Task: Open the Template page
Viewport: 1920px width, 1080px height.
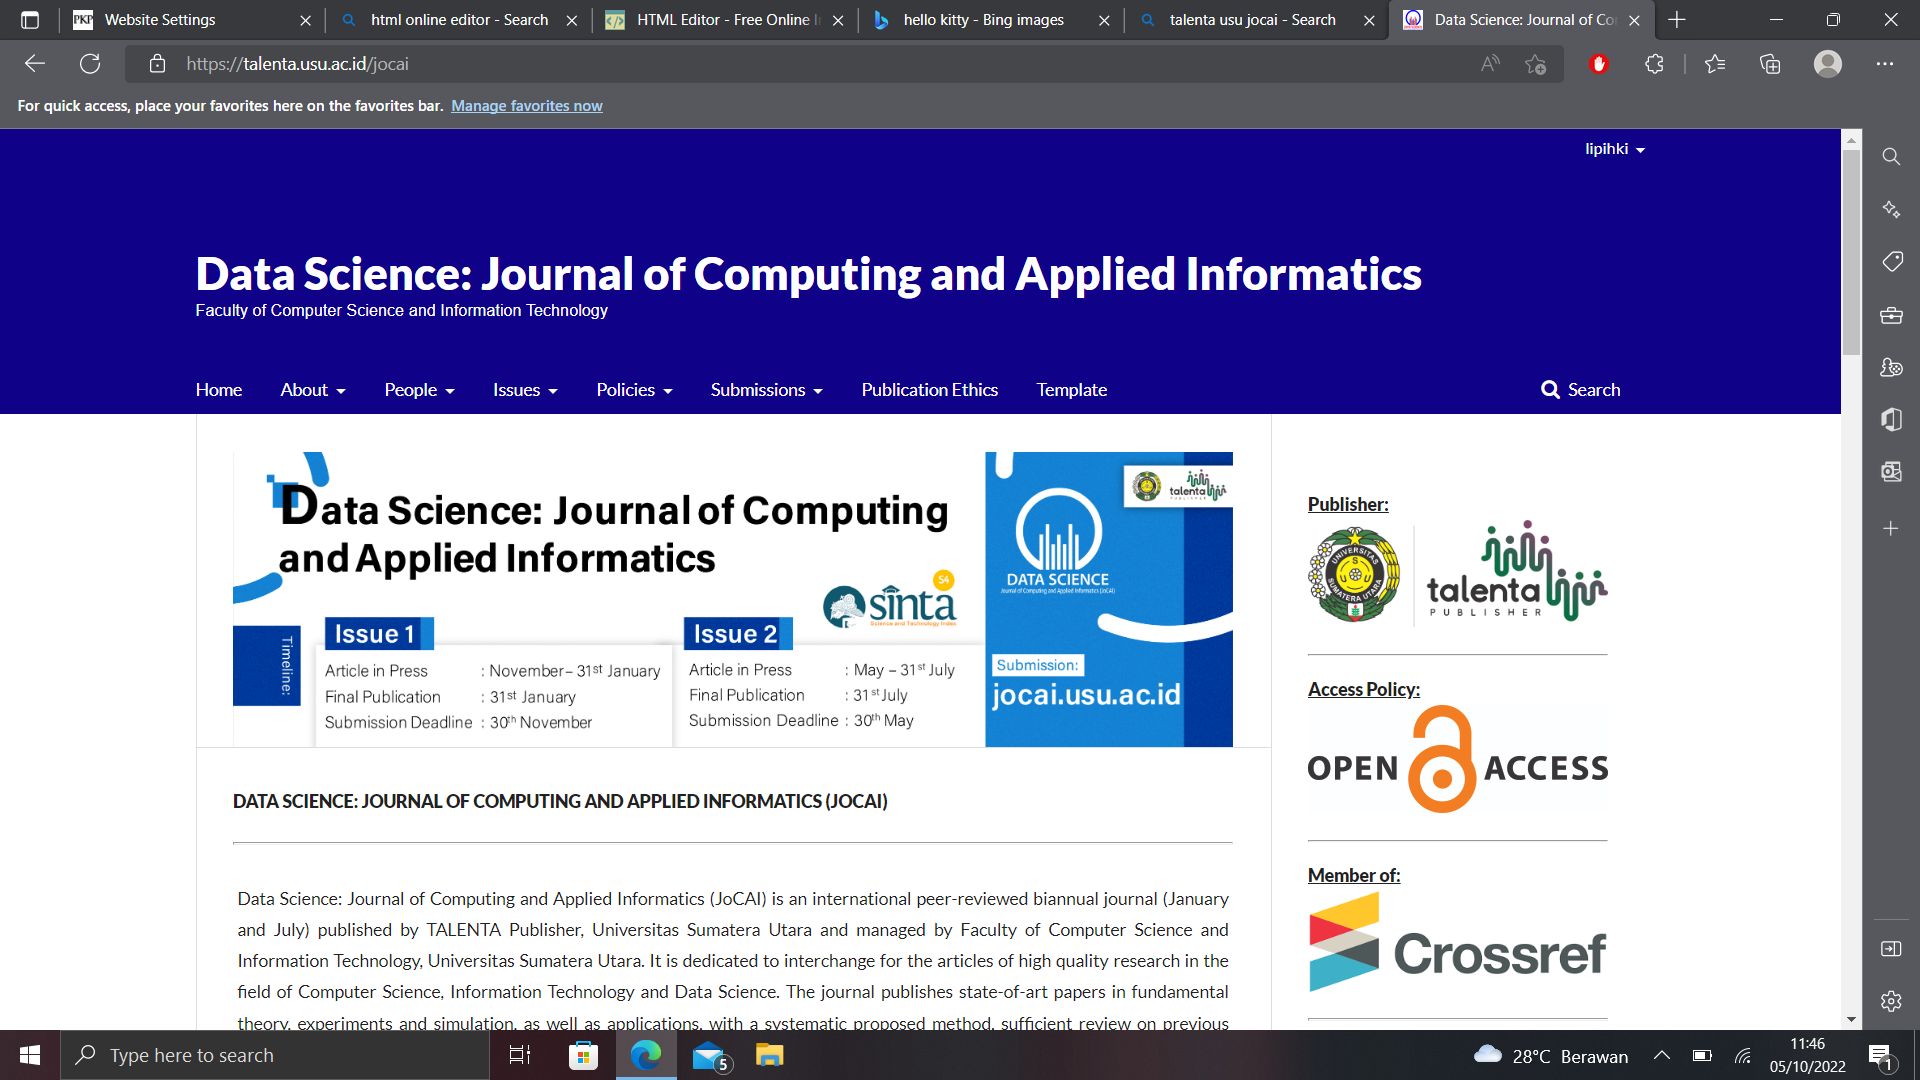Action: 1072,390
